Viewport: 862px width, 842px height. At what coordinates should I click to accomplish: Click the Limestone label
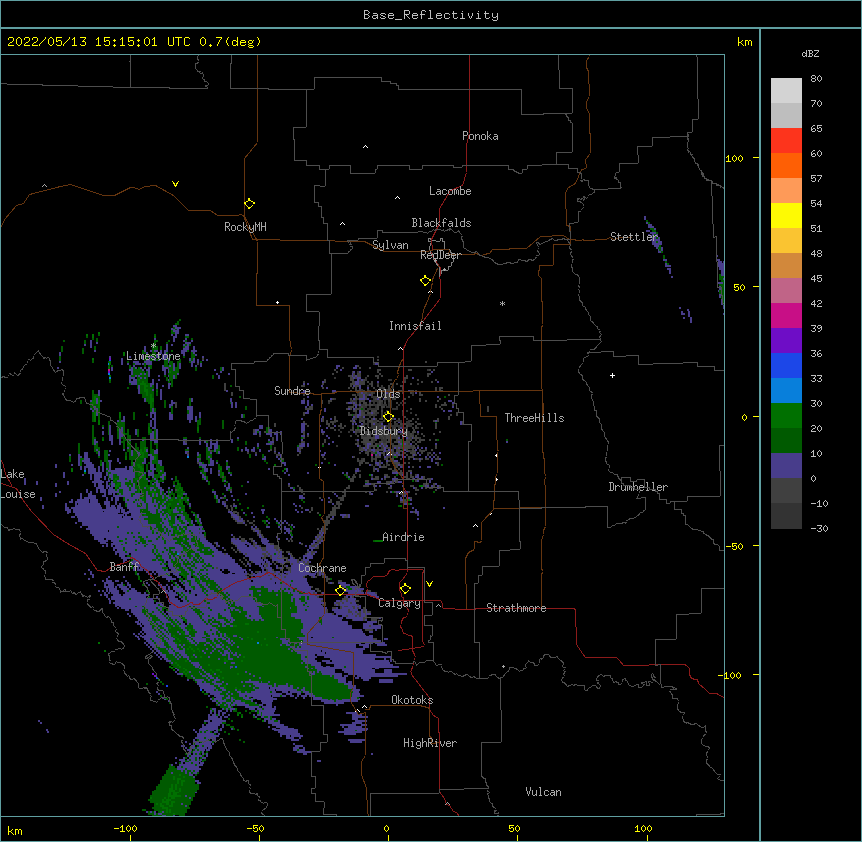pos(153,356)
